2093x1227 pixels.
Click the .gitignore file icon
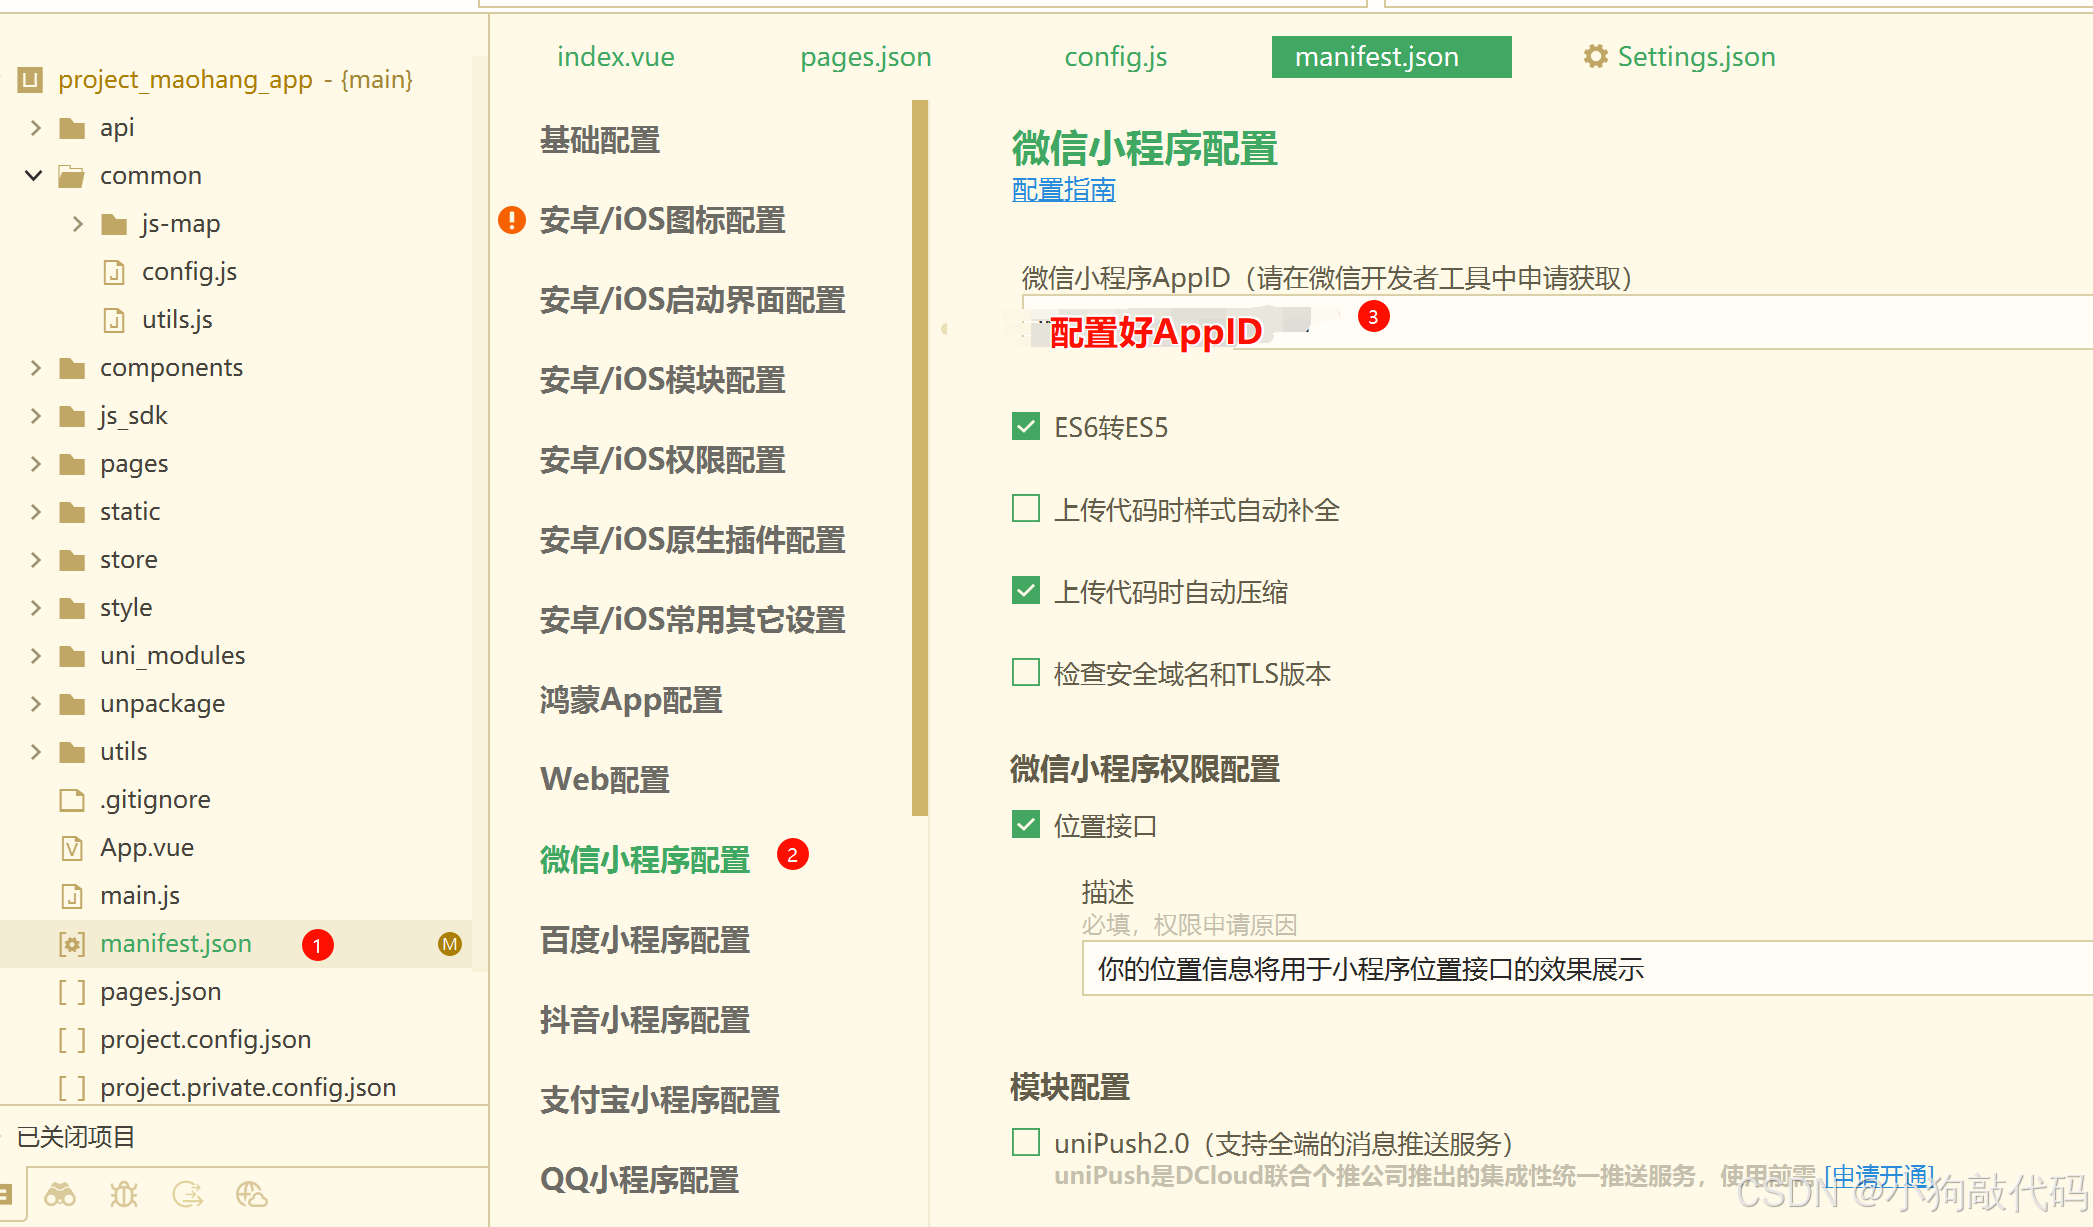[72, 800]
